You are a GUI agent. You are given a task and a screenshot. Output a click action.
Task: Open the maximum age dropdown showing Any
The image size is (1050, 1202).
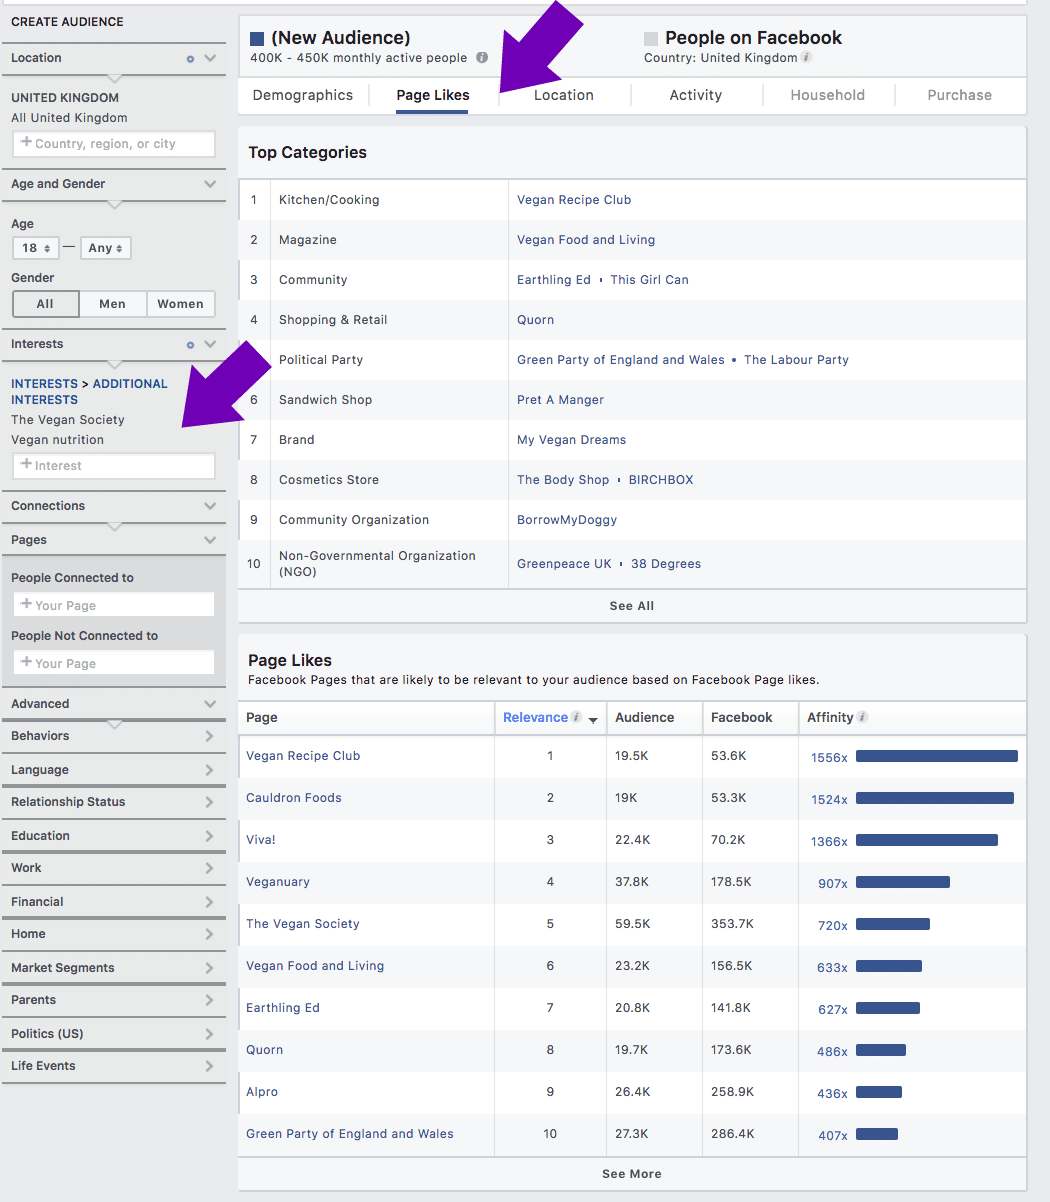click(105, 248)
